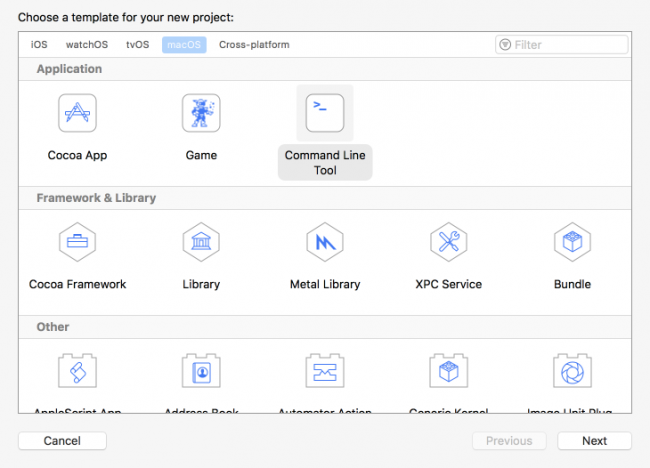Screen dimensions: 650x468
Task: Choose the Metal Library icon
Action: click(325, 242)
